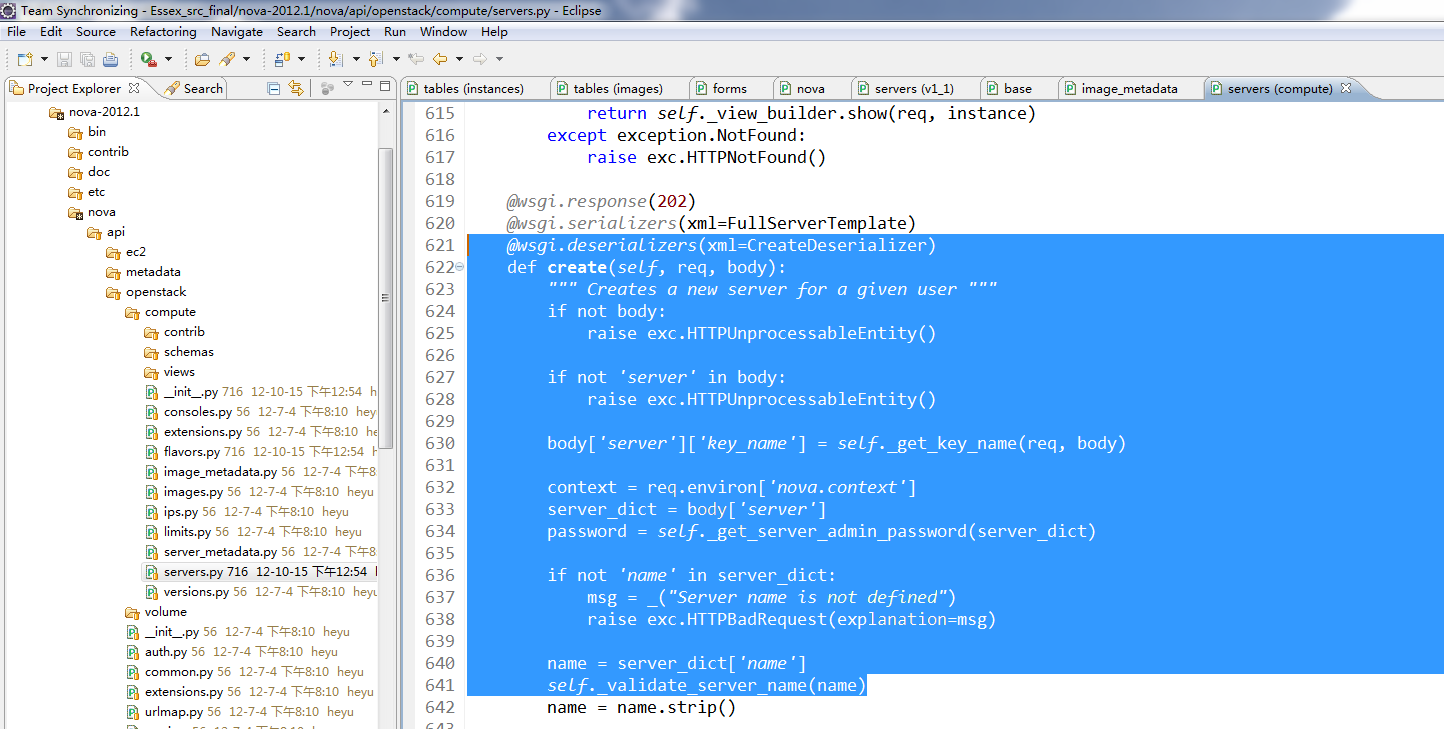The width and height of the screenshot is (1444, 729).
Task: Open the External Tools dropdown arrow
Action: 168,60
